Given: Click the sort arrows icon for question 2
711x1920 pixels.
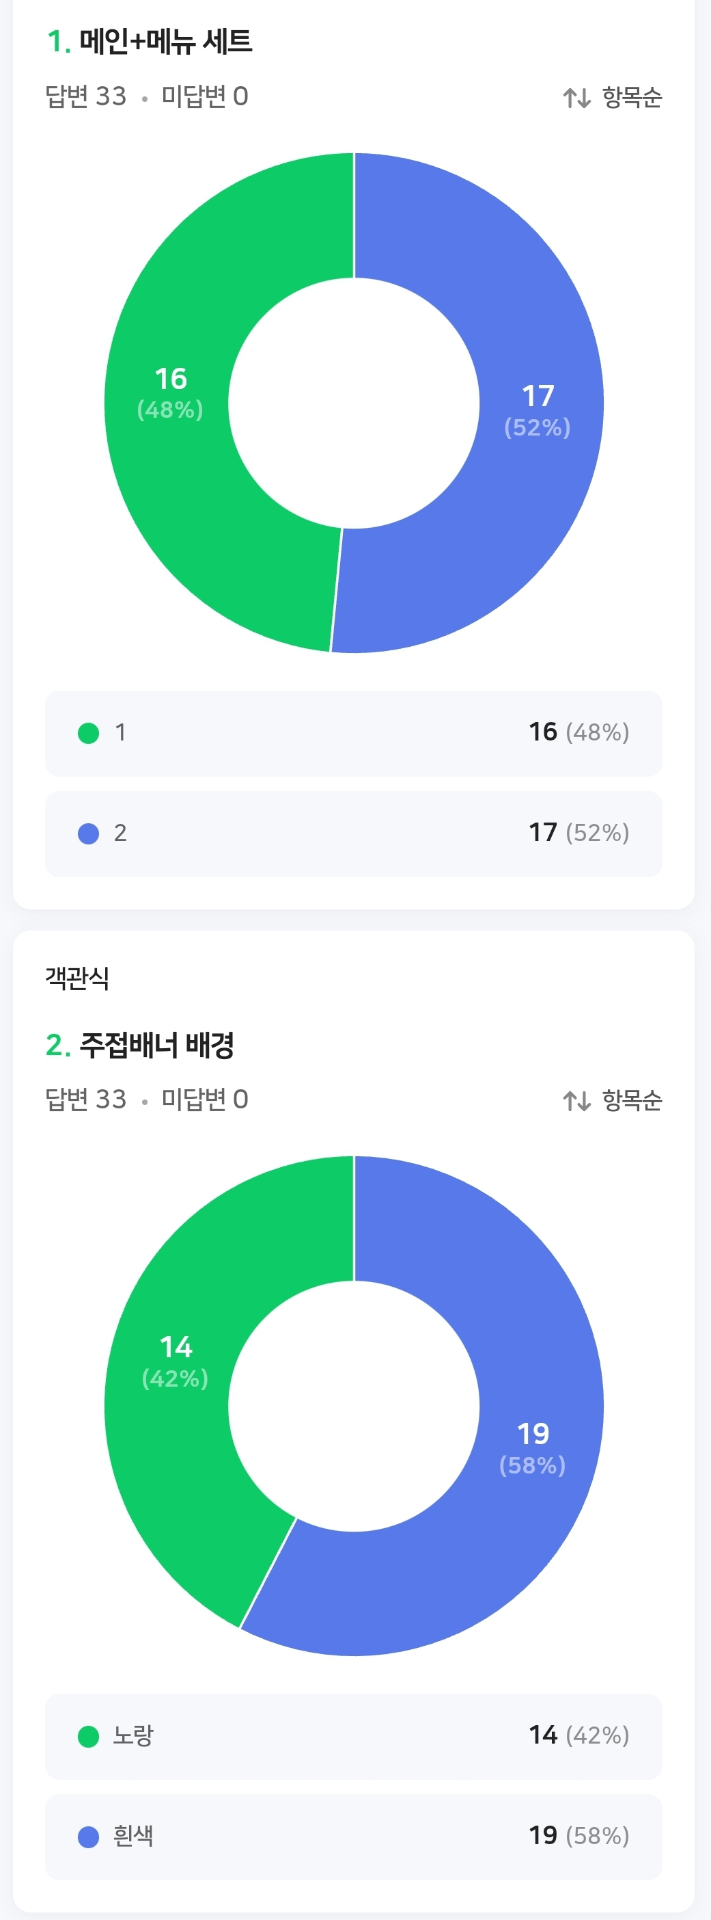Looking at the screenshot, I should tap(577, 1101).
